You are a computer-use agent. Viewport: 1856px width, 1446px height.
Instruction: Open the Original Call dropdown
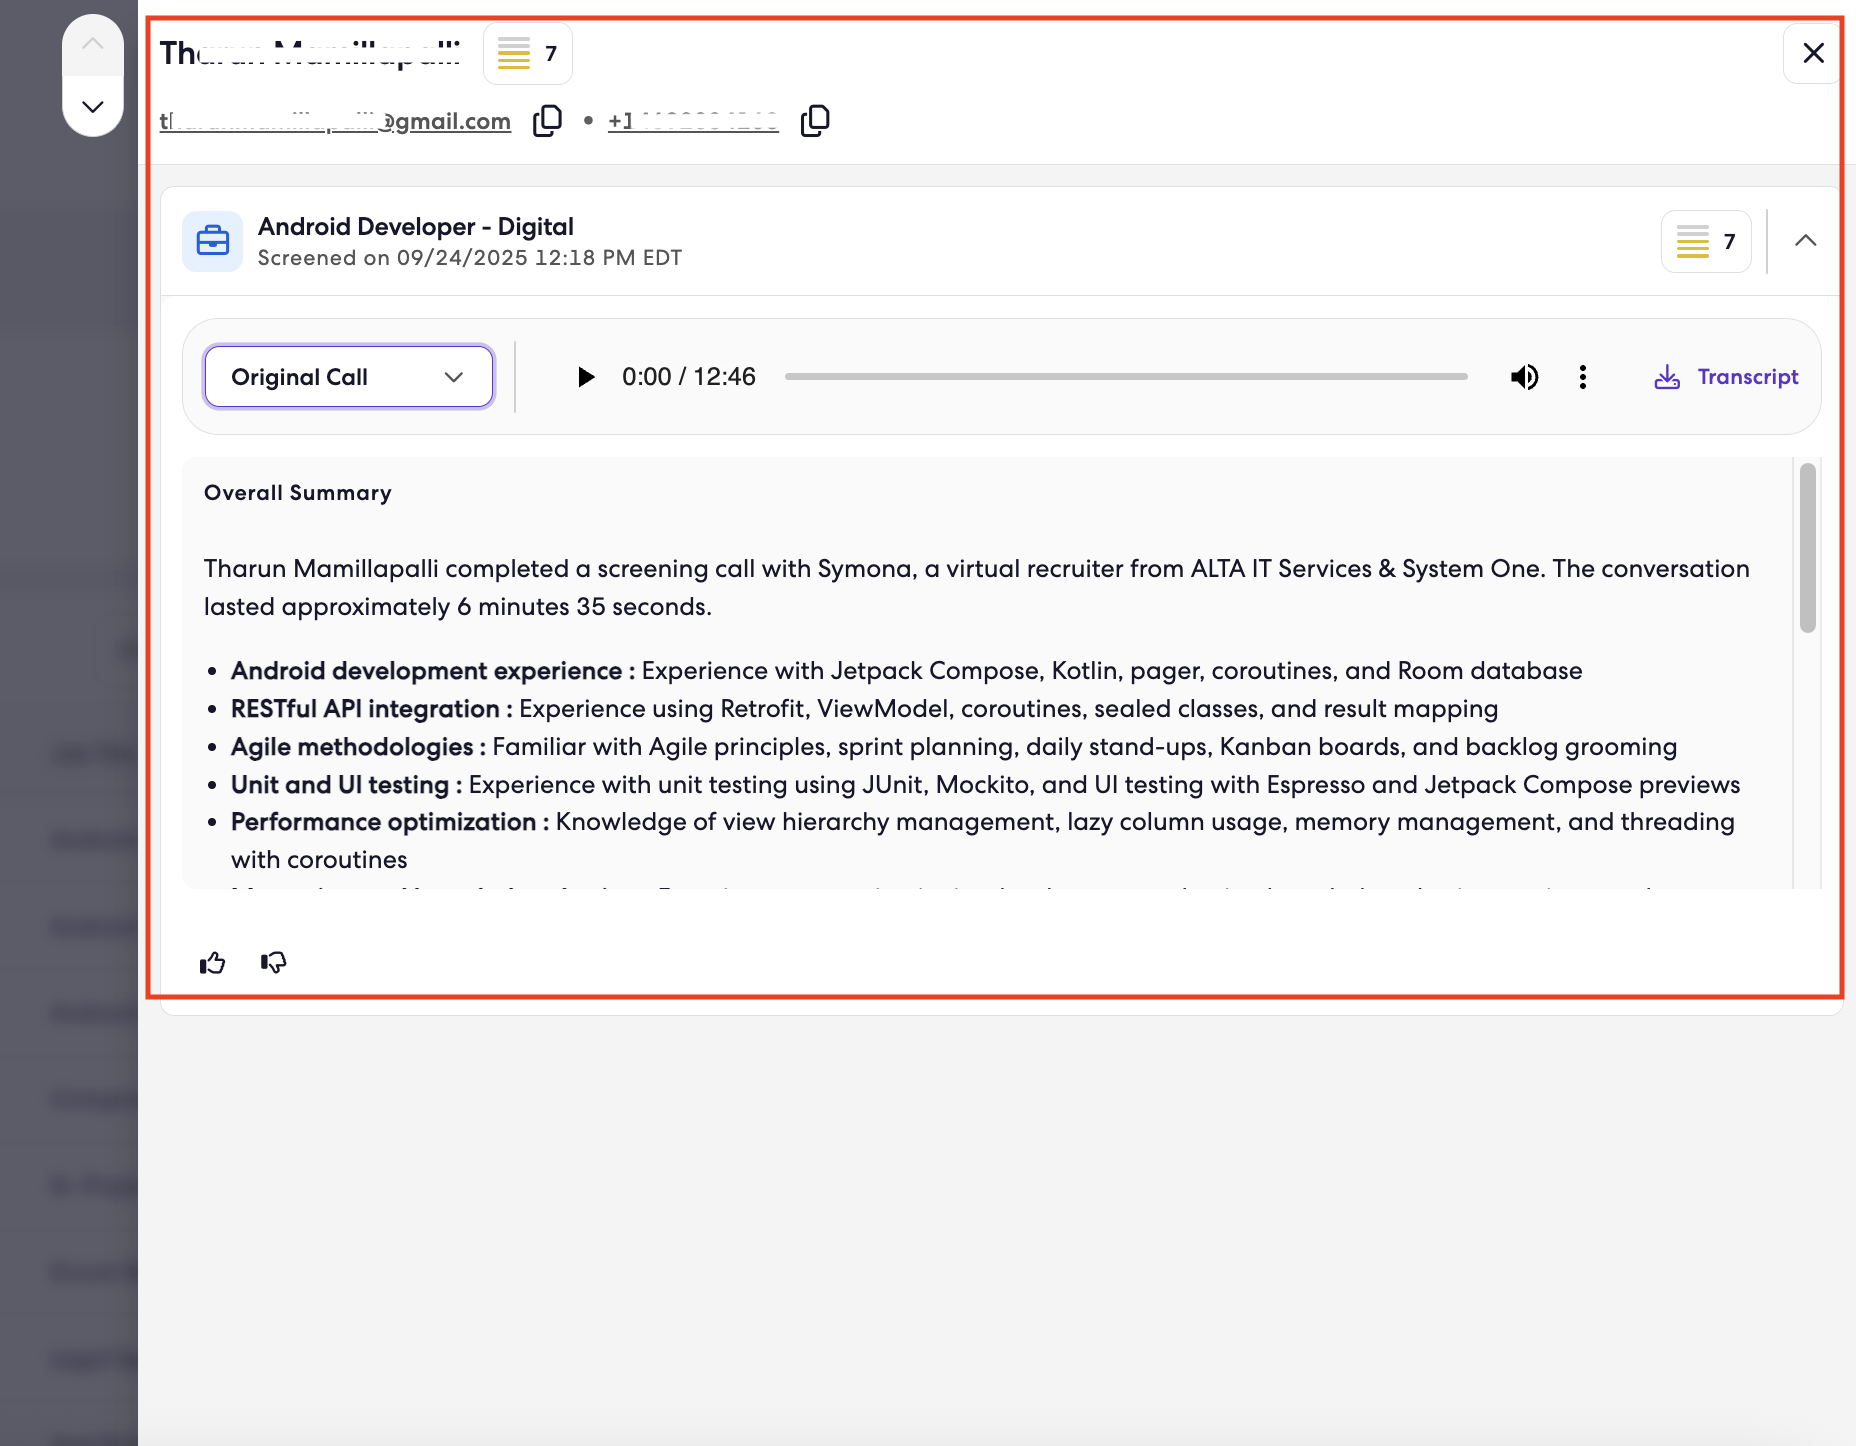coord(348,377)
